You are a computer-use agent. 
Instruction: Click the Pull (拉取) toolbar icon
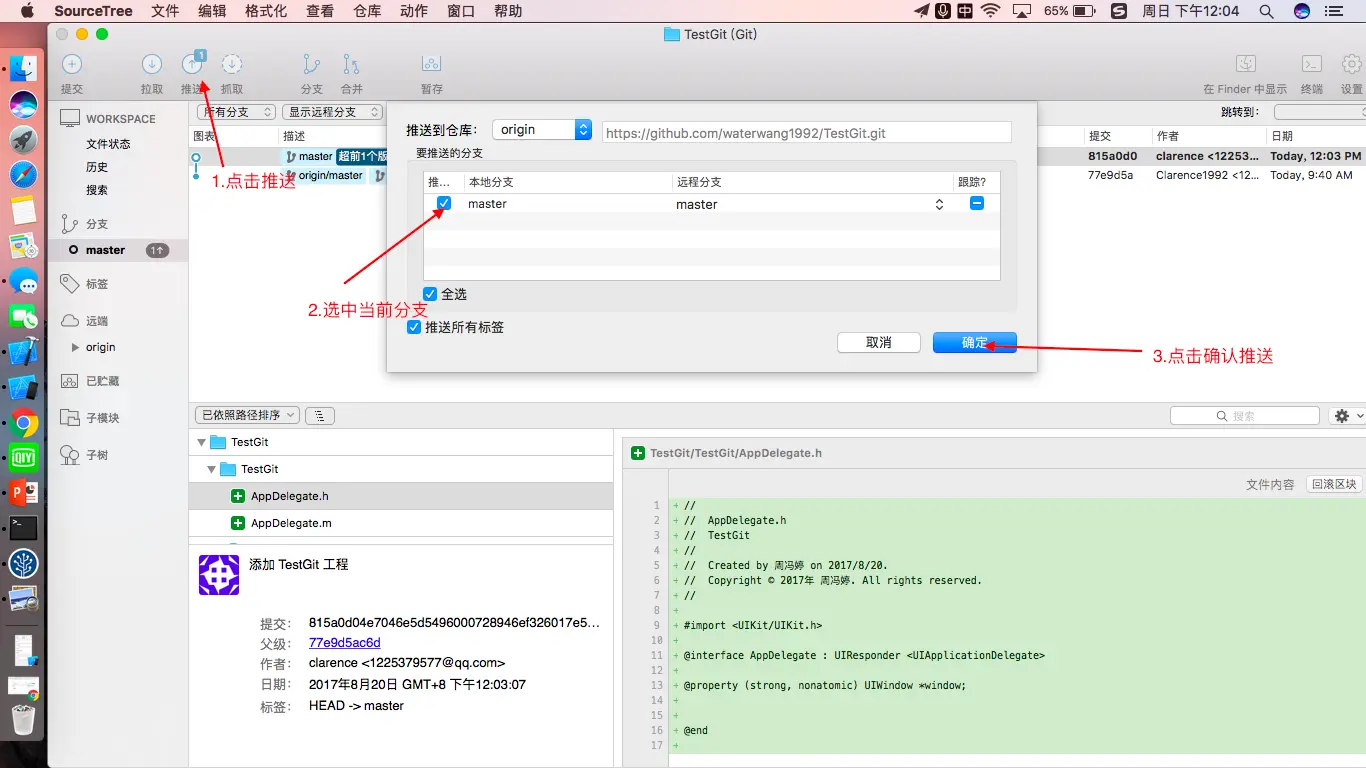click(x=152, y=65)
